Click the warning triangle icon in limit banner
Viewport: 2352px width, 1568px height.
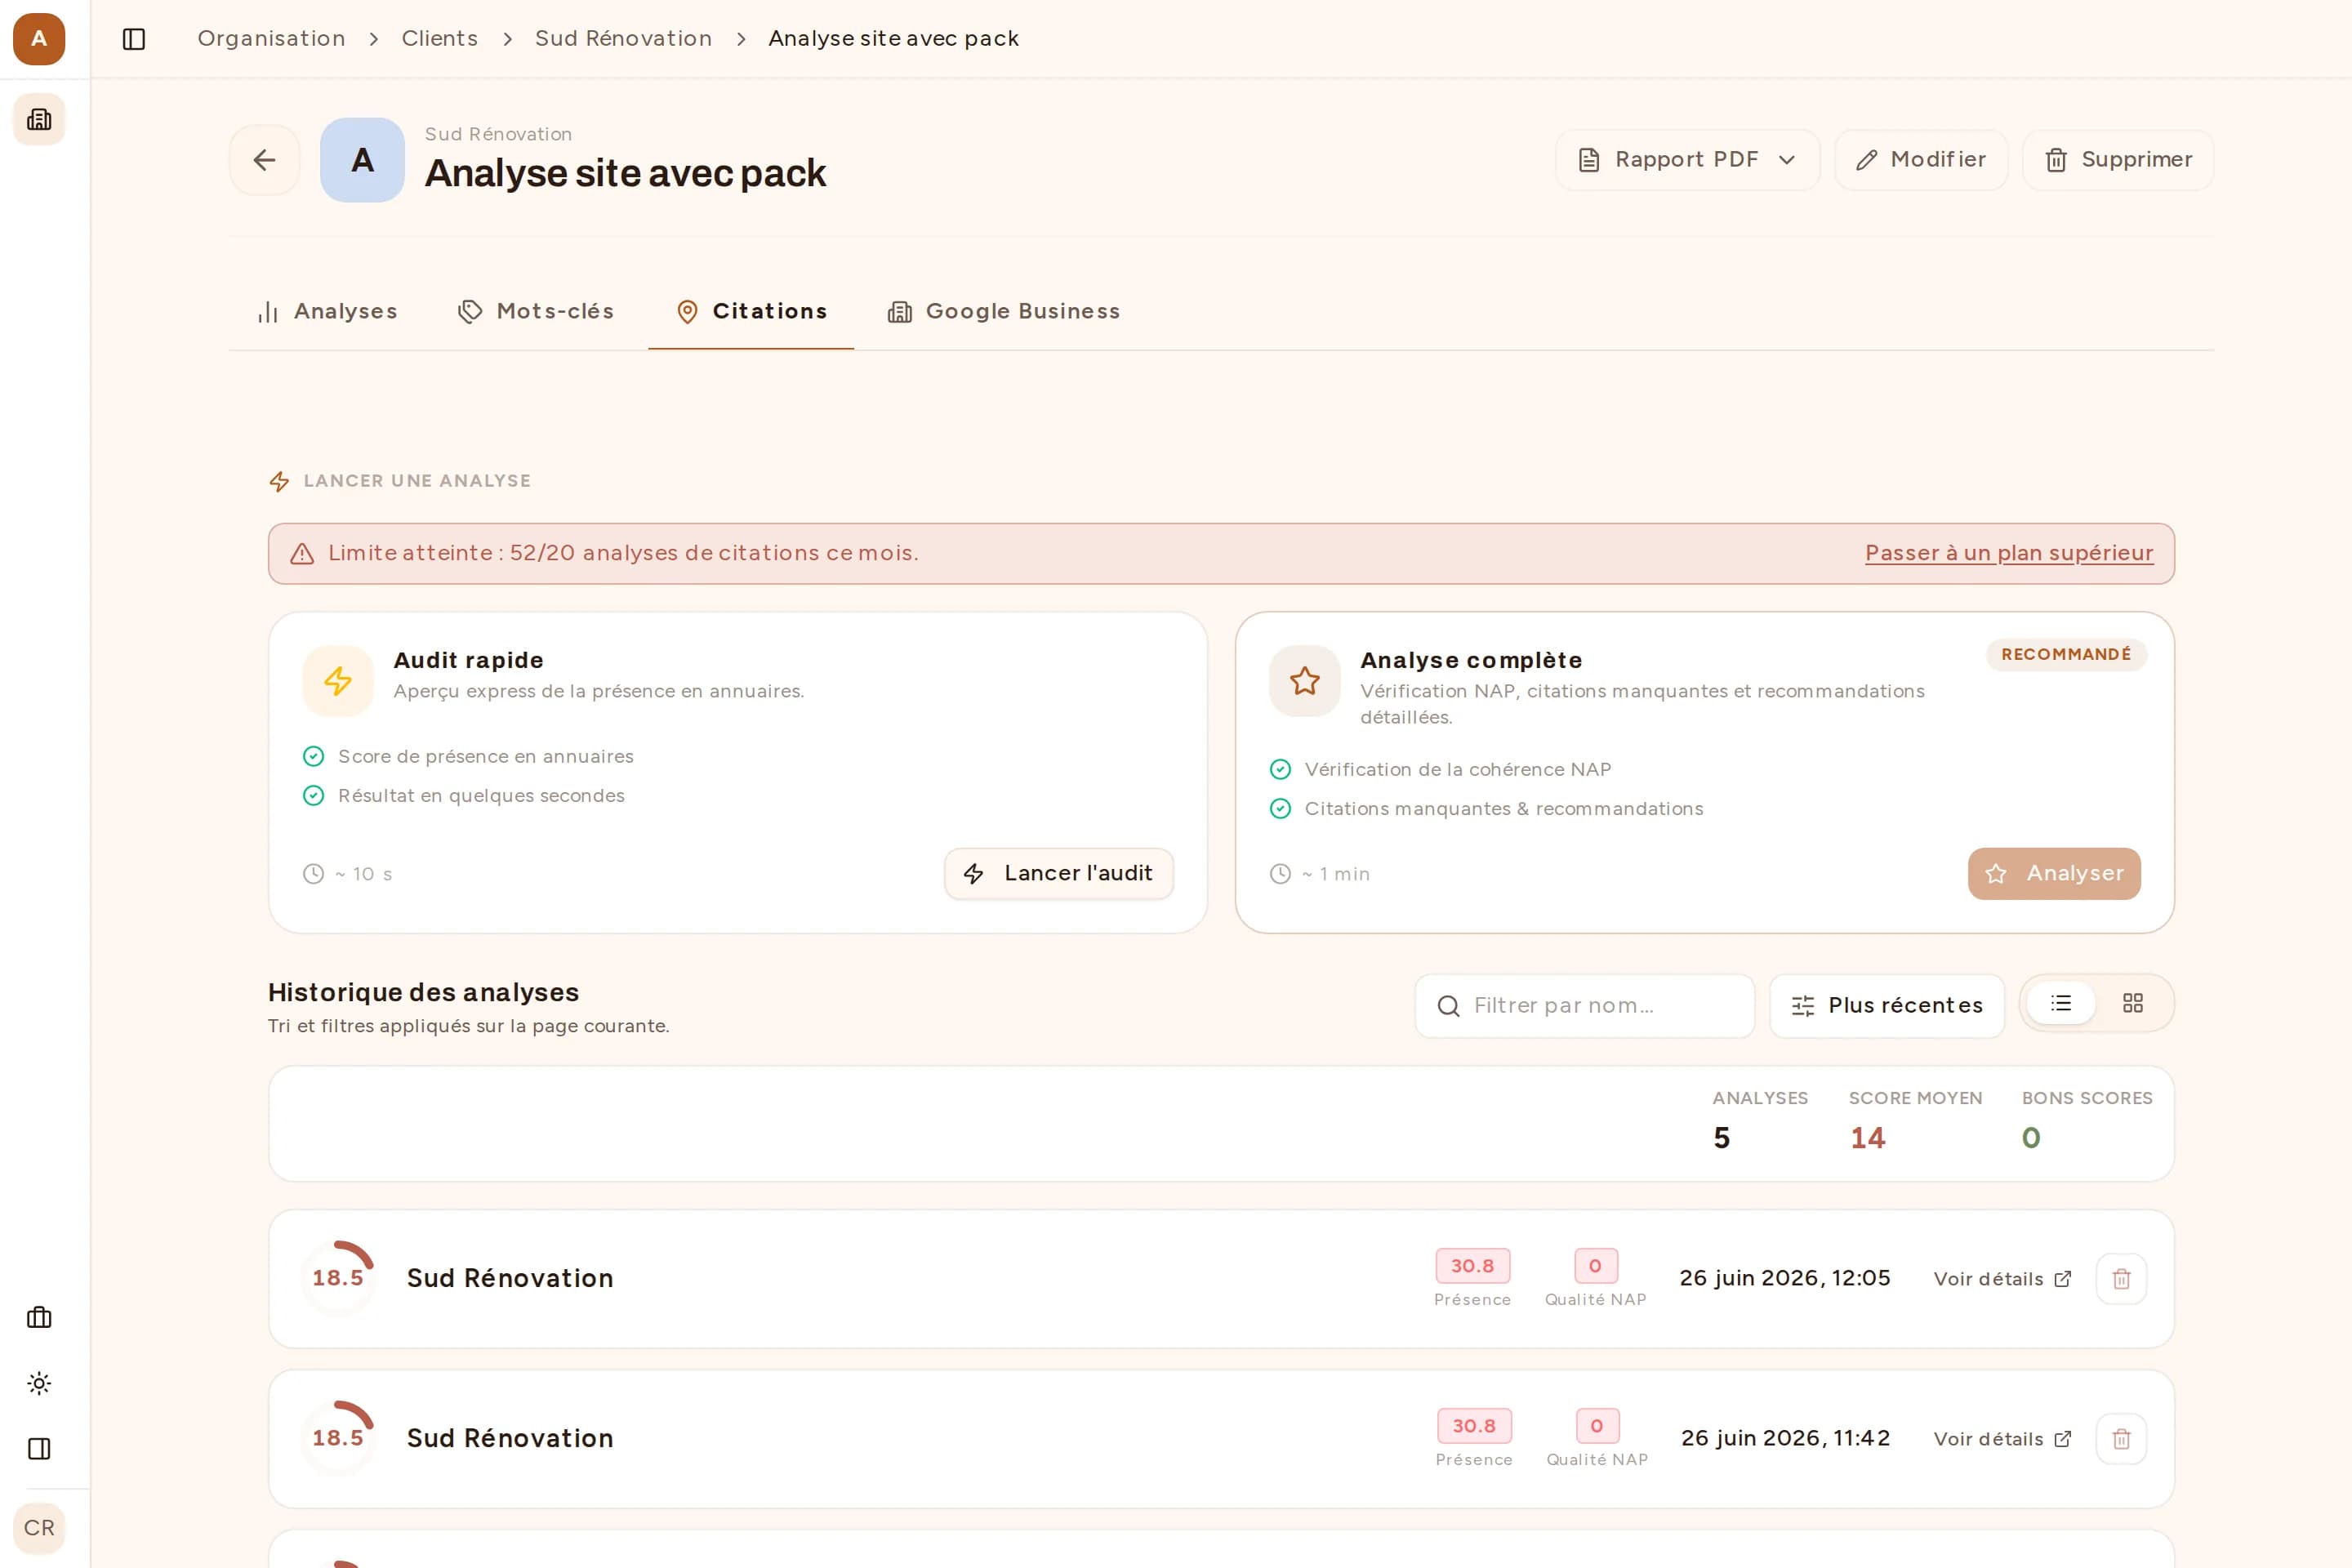[302, 554]
